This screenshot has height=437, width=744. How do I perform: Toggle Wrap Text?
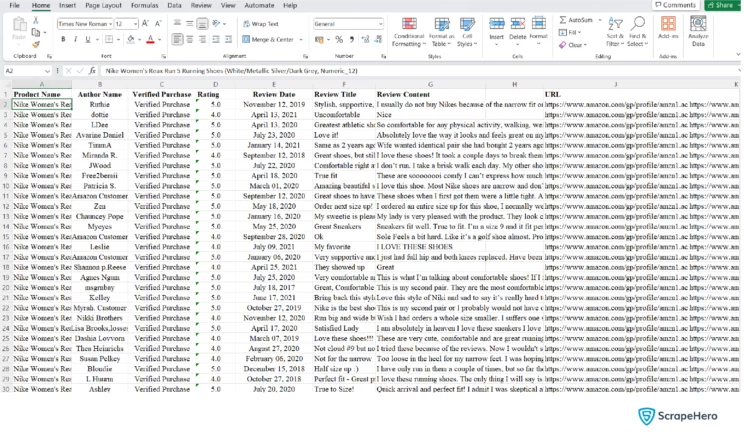(260, 24)
